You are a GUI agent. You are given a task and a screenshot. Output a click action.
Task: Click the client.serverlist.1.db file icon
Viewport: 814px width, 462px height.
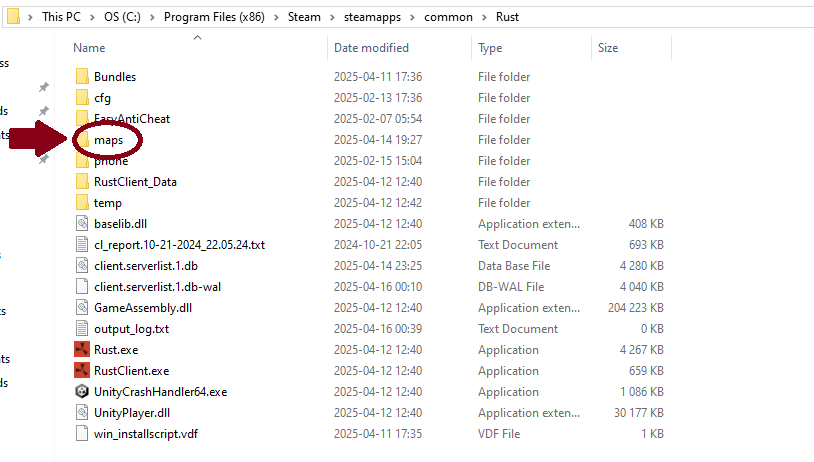82,266
